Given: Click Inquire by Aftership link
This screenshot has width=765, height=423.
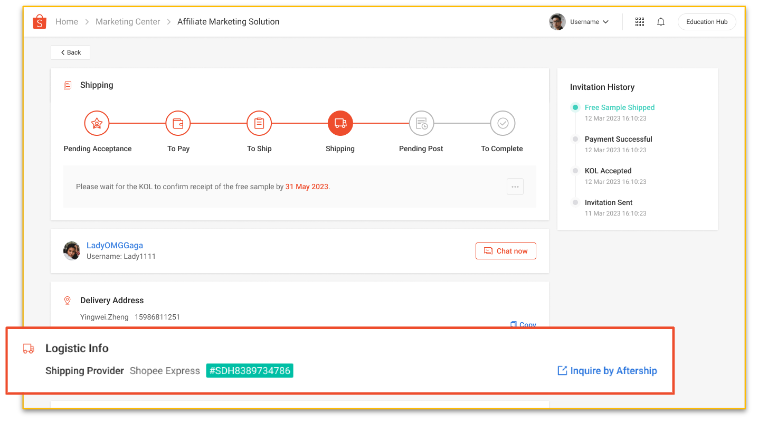Looking at the screenshot, I should tap(607, 371).
